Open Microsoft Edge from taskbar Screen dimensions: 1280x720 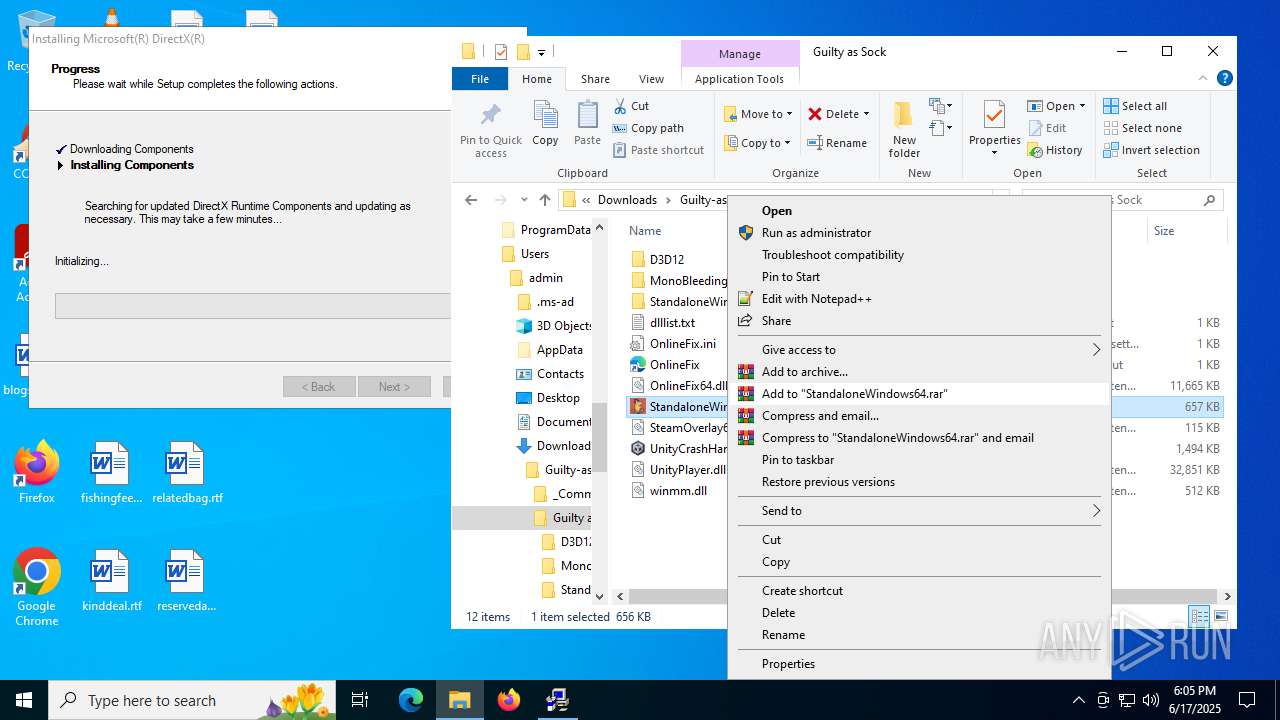(x=411, y=700)
